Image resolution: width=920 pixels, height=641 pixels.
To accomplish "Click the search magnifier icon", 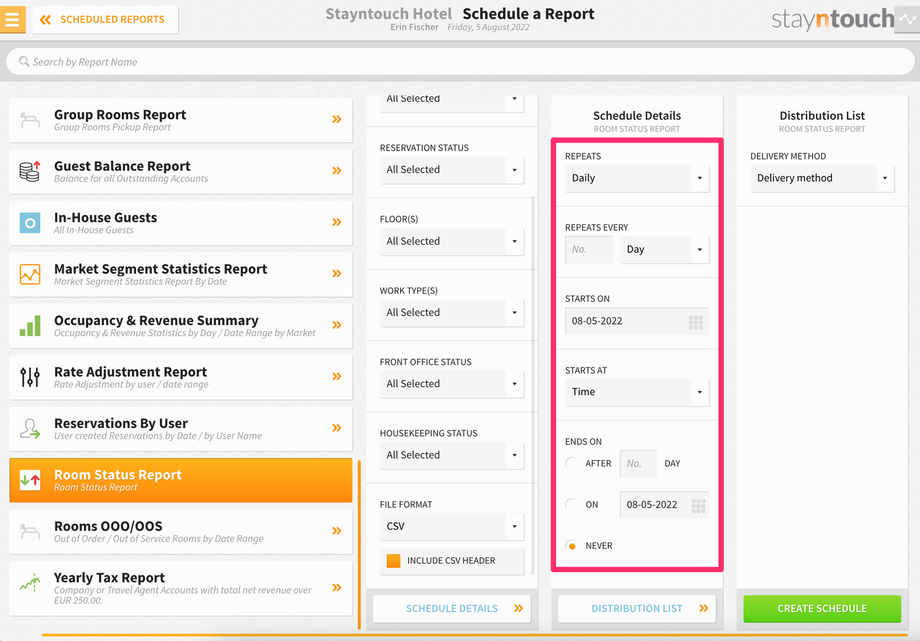I will (23, 61).
